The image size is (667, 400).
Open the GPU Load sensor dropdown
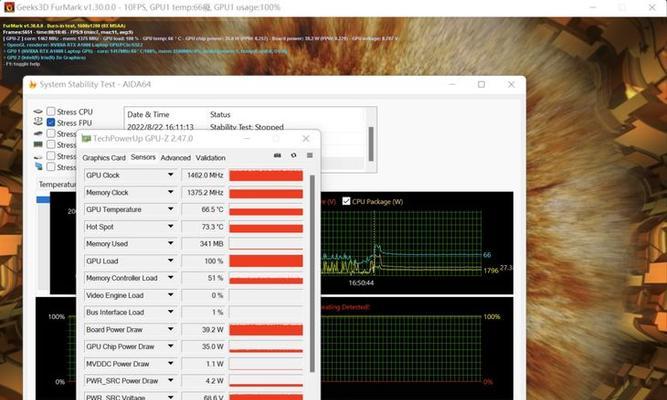[171, 260]
